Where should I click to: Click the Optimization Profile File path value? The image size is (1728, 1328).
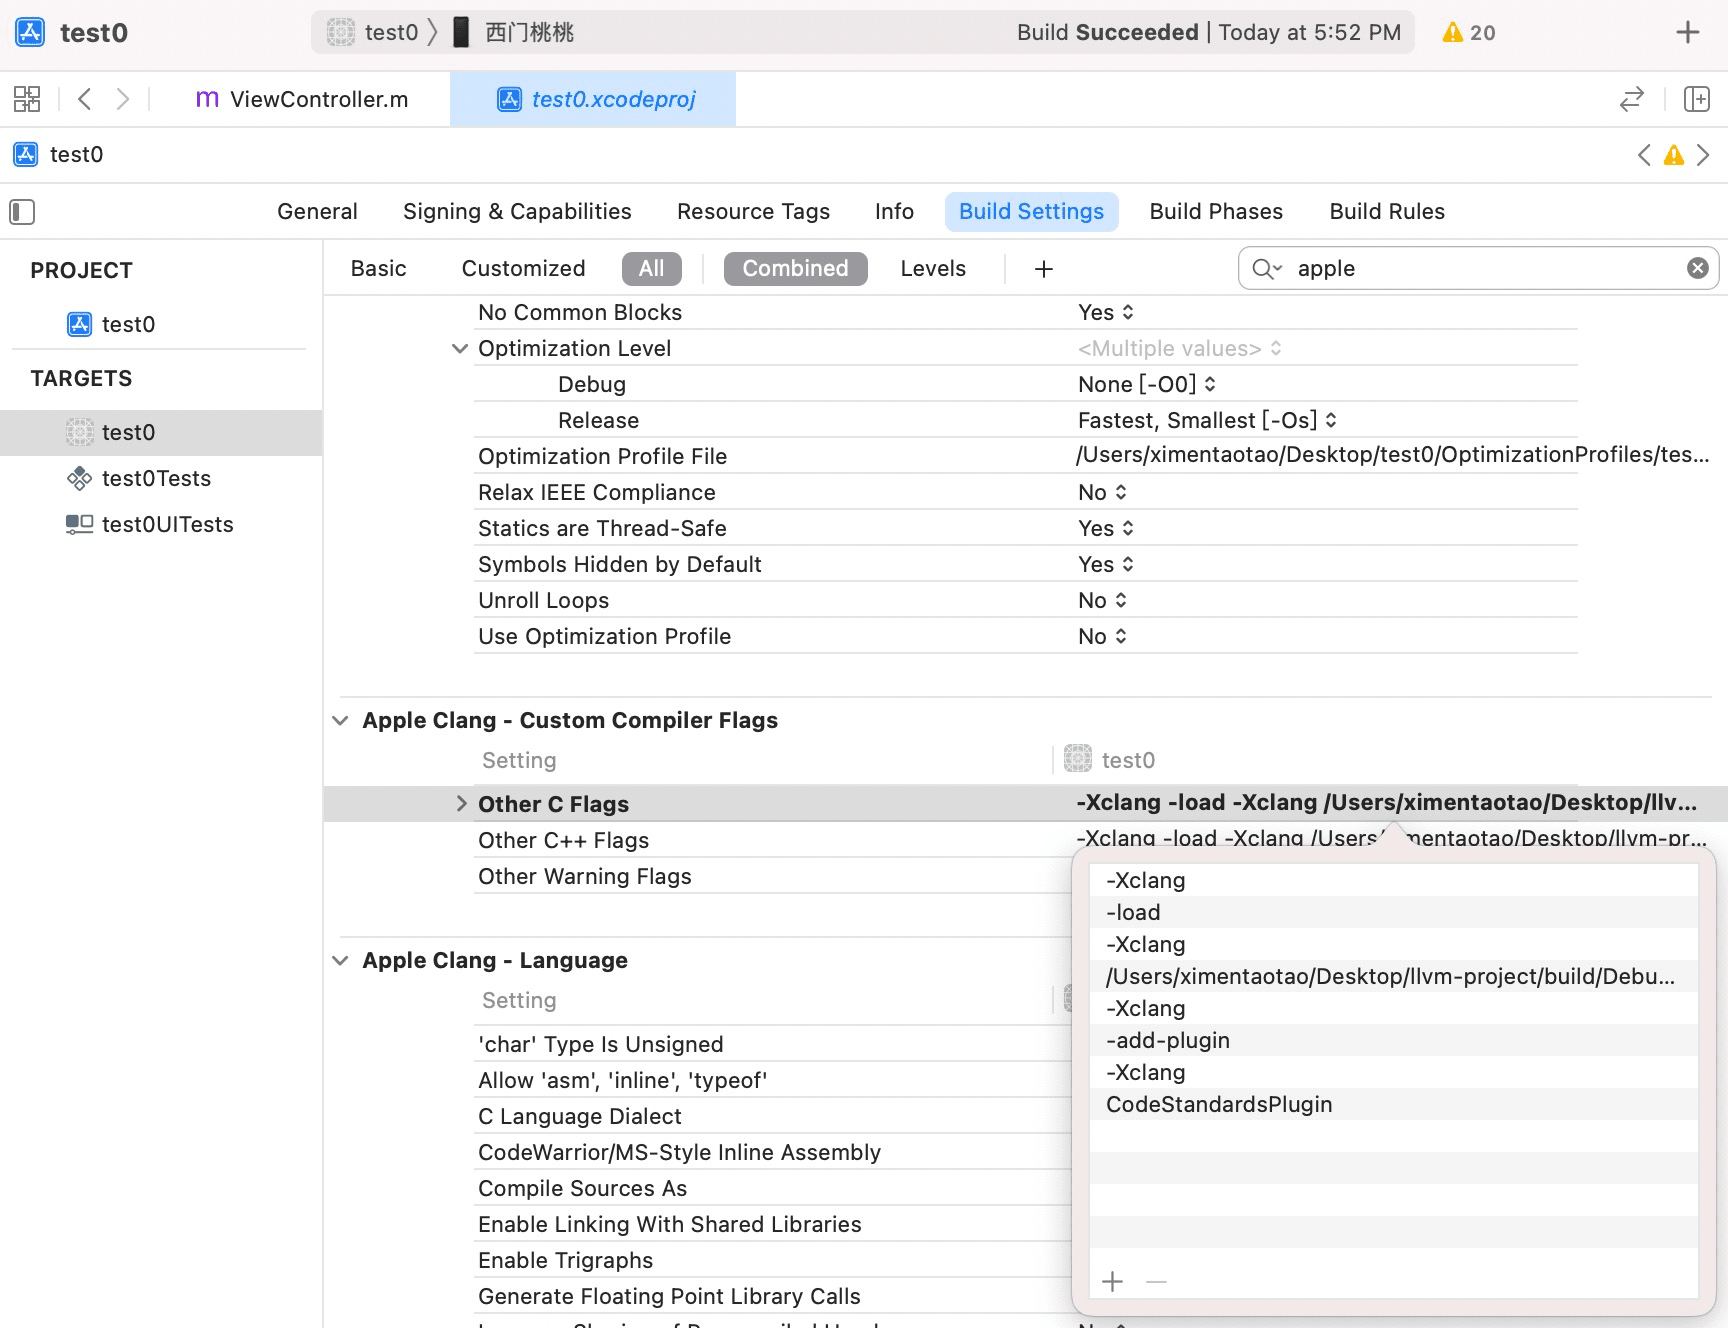coord(1393,455)
